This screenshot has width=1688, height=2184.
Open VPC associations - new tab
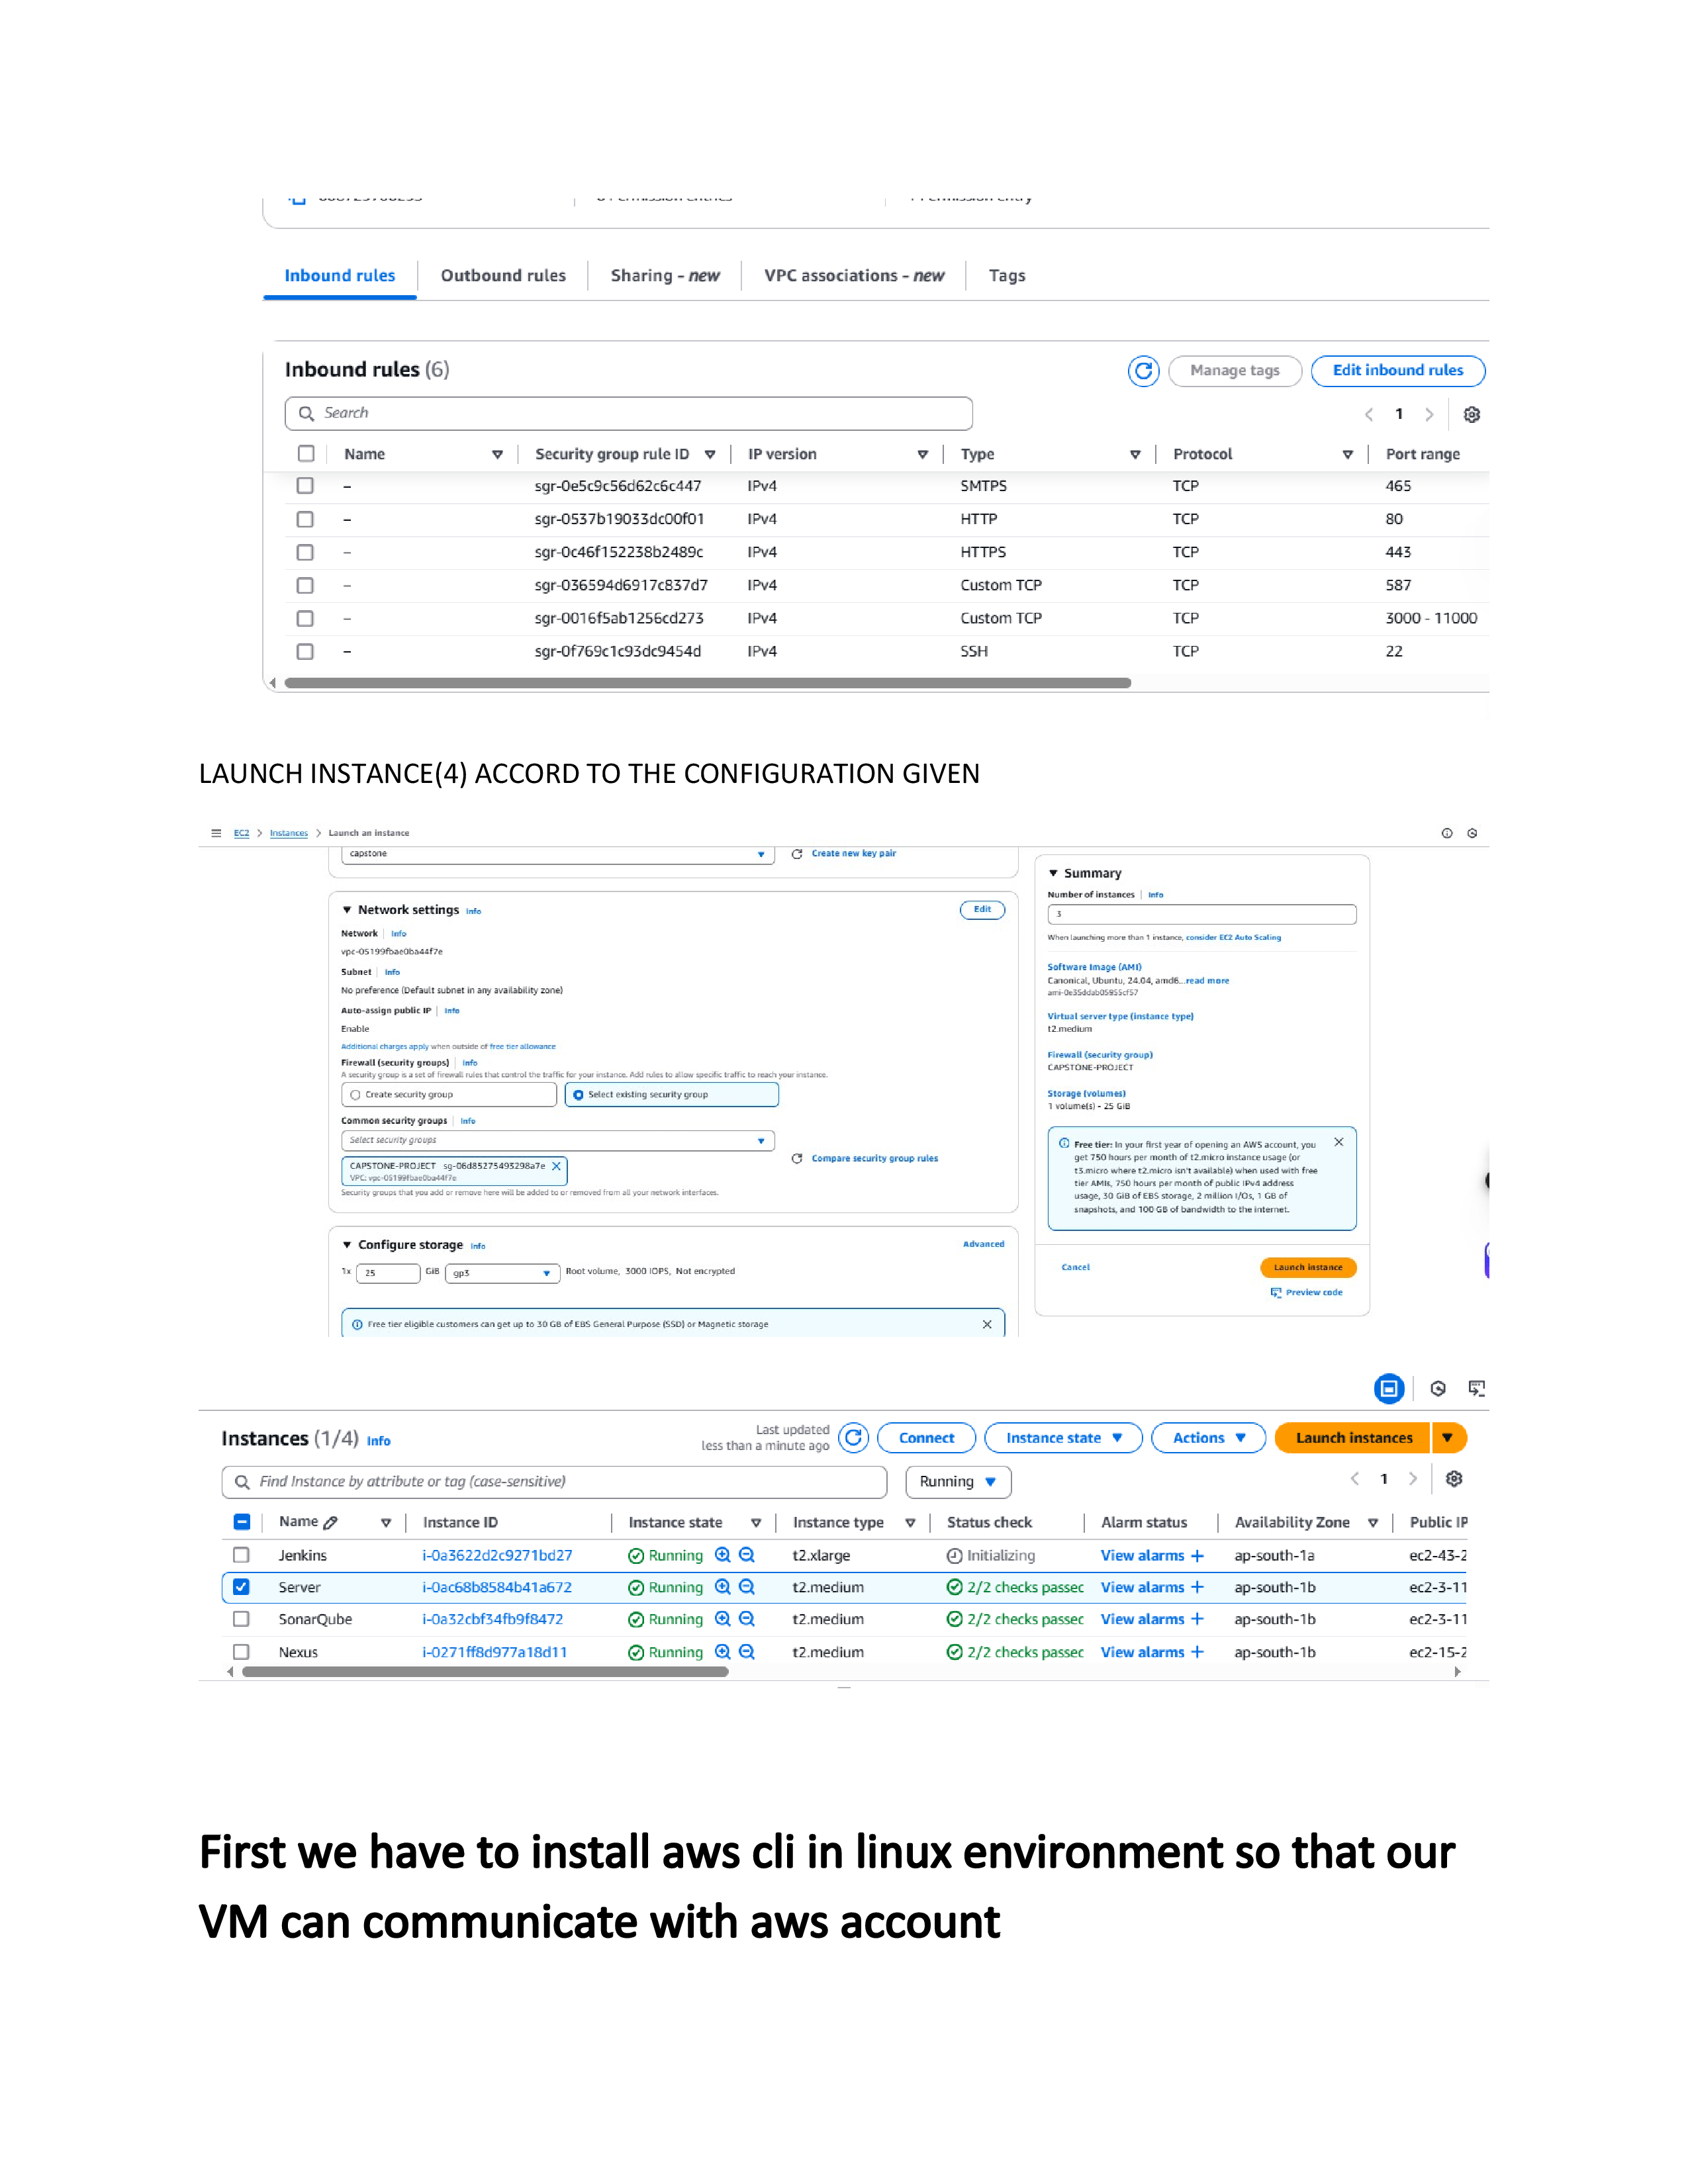click(854, 276)
